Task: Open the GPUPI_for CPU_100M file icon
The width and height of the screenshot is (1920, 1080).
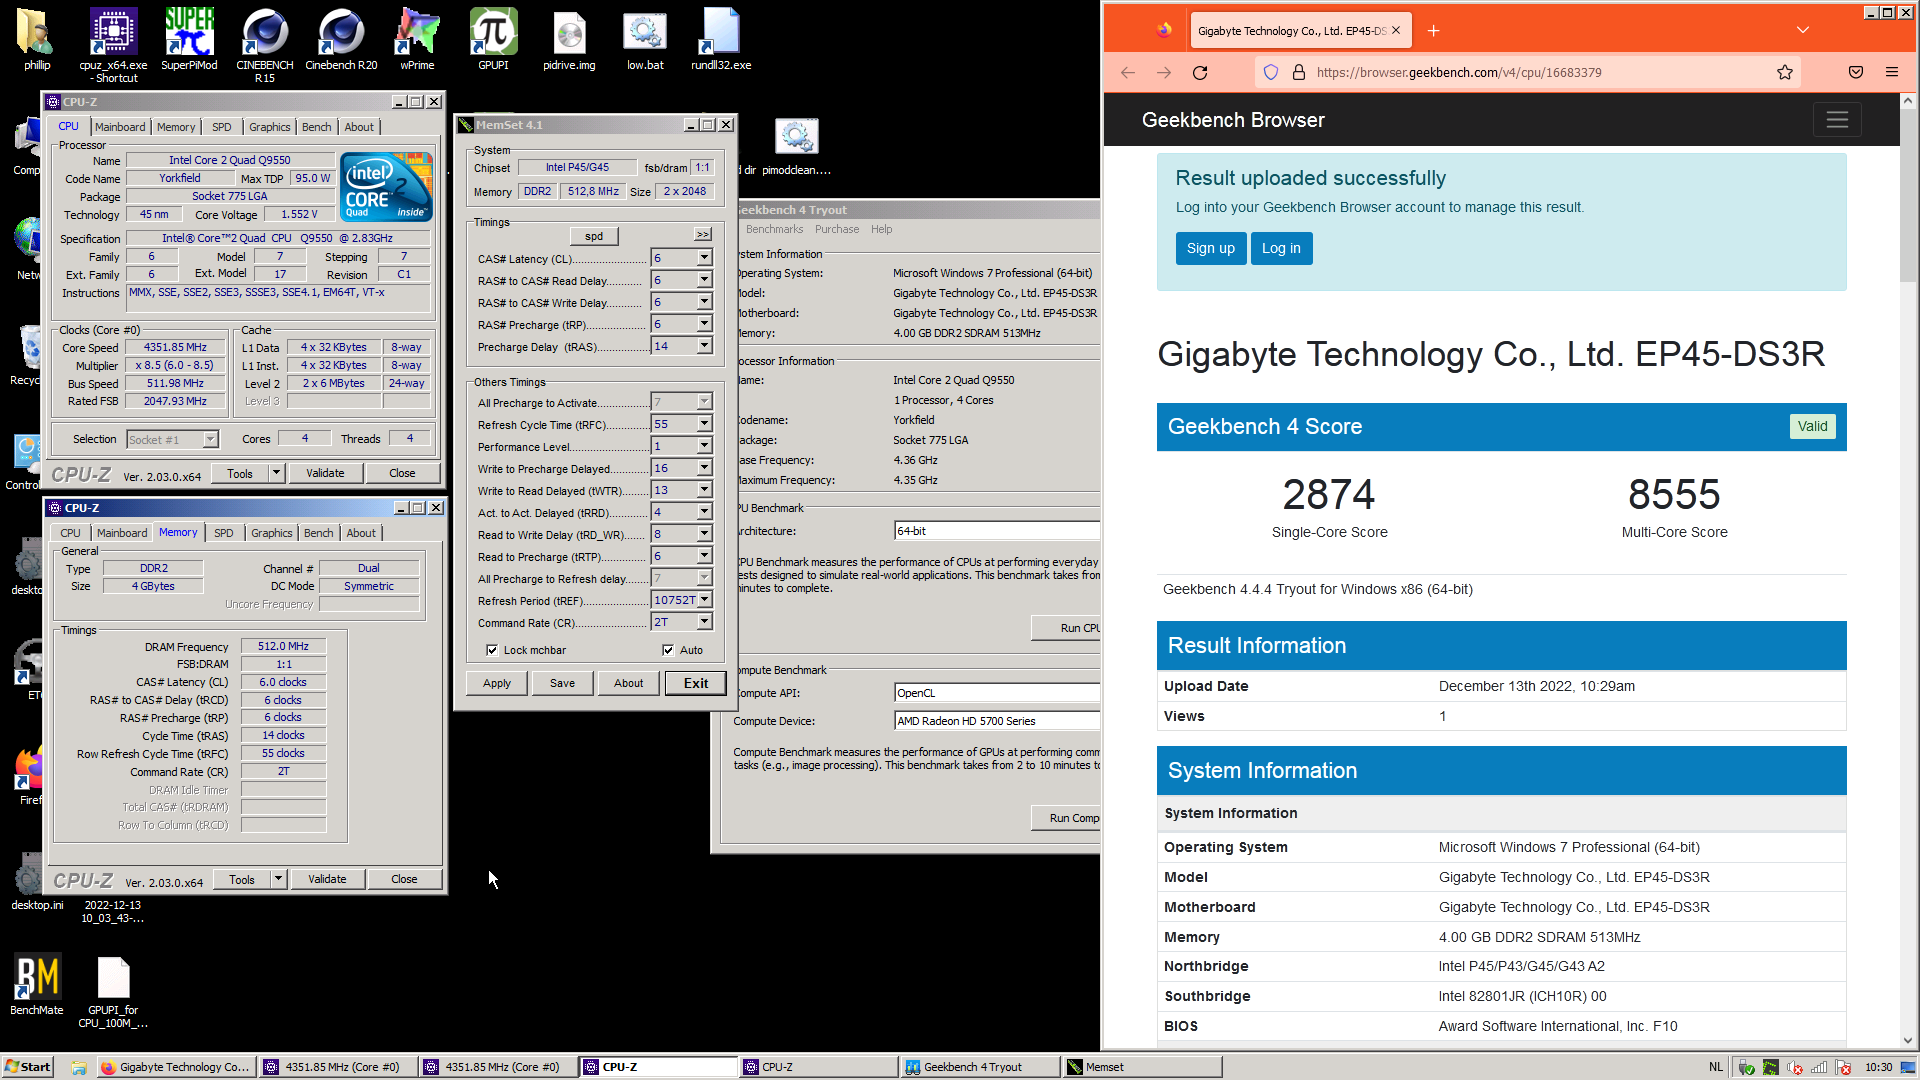Action: coord(113,992)
